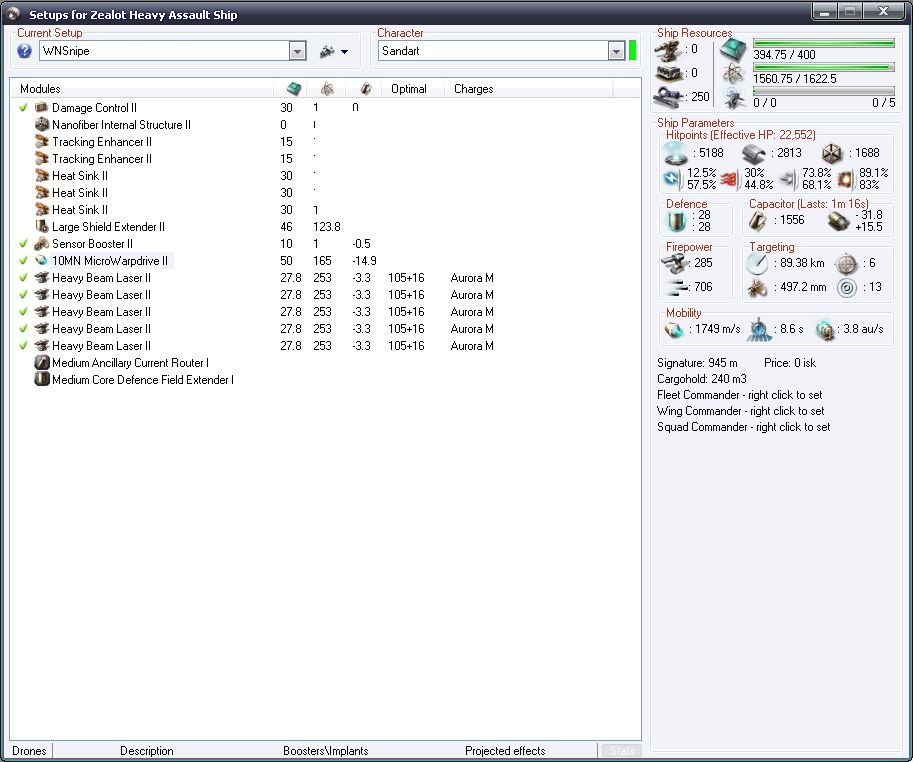Screen dimensions: 913x762
Task: Toggle the active checkmark on Damage Control II
Action: [x=23, y=107]
